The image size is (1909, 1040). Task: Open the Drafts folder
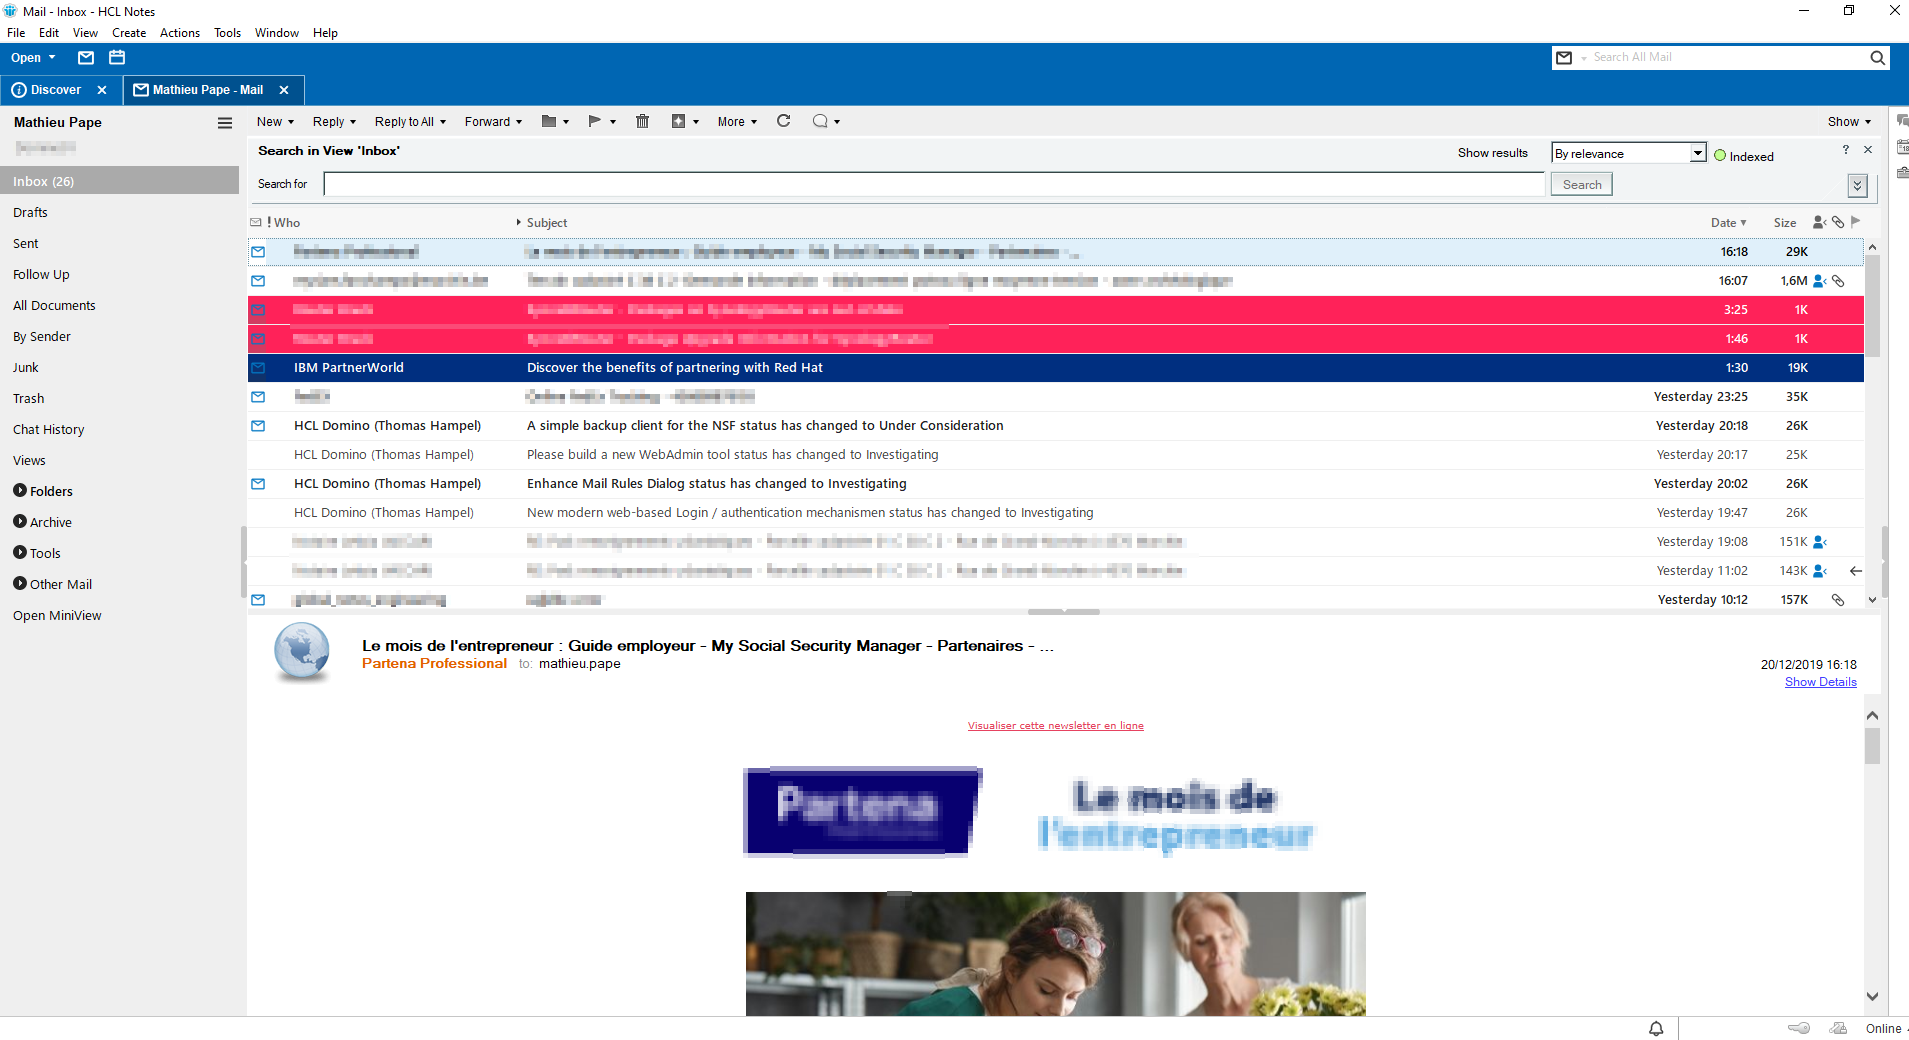[30, 213]
